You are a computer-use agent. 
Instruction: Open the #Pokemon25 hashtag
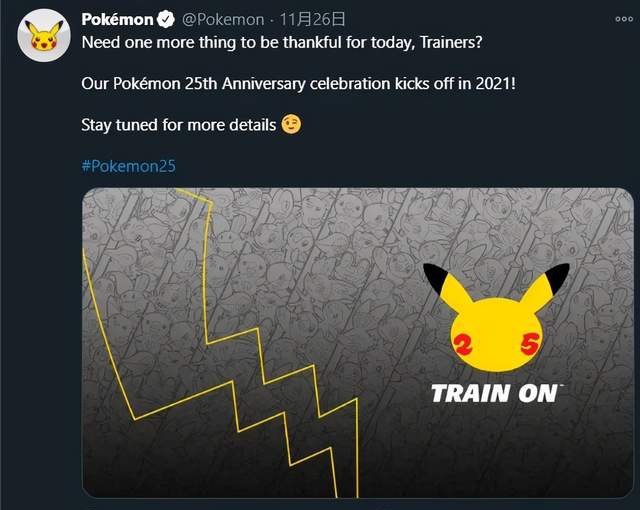pos(128,166)
